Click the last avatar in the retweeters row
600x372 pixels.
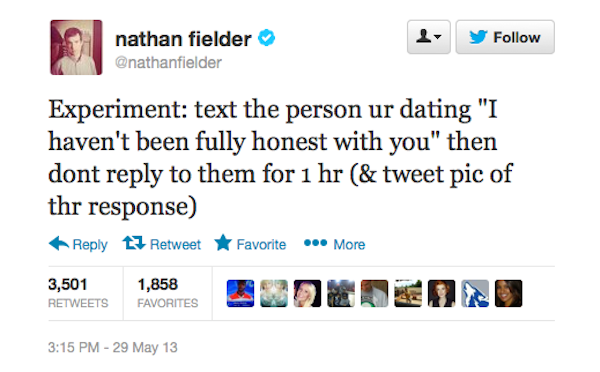point(509,293)
